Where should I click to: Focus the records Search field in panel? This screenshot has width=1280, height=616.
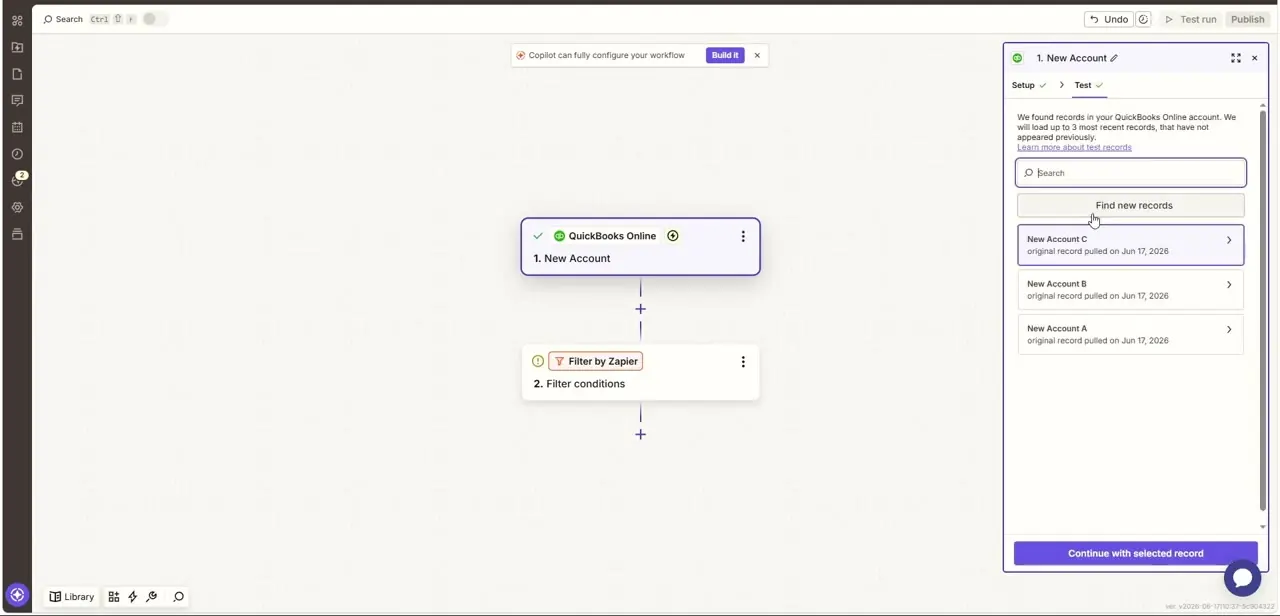tap(1131, 173)
